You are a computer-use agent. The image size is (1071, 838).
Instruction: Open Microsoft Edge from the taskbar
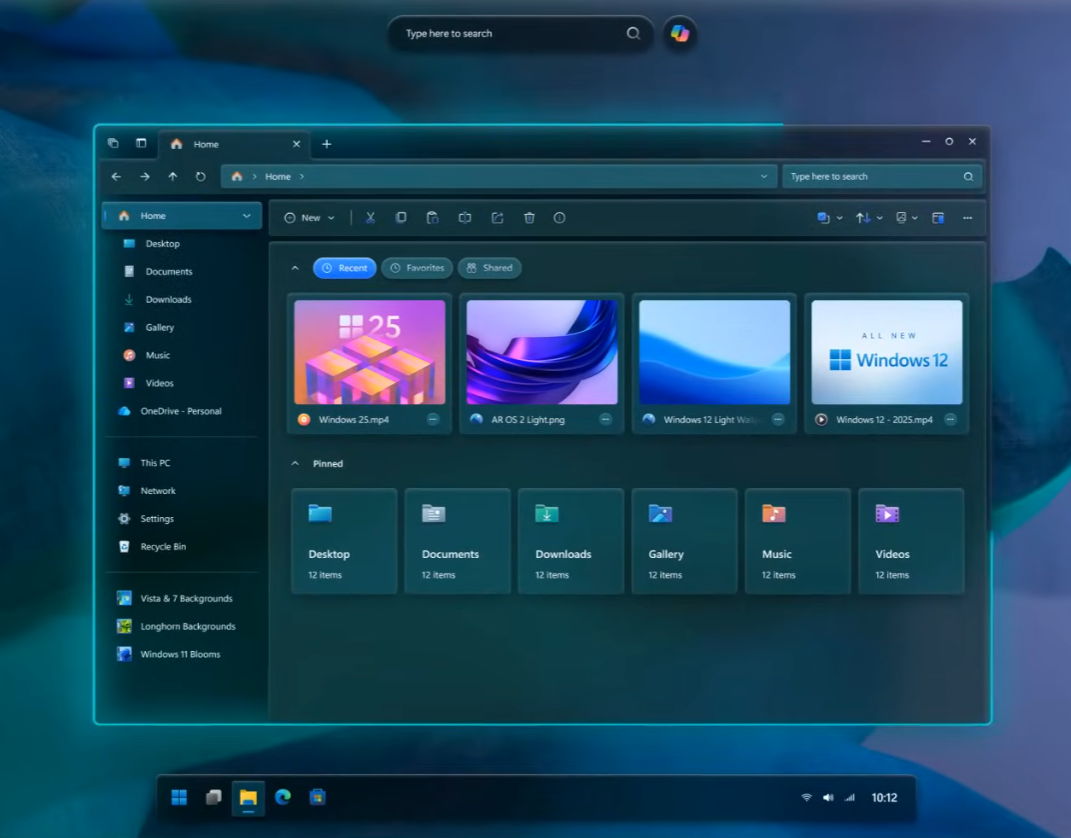click(x=283, y=797)
